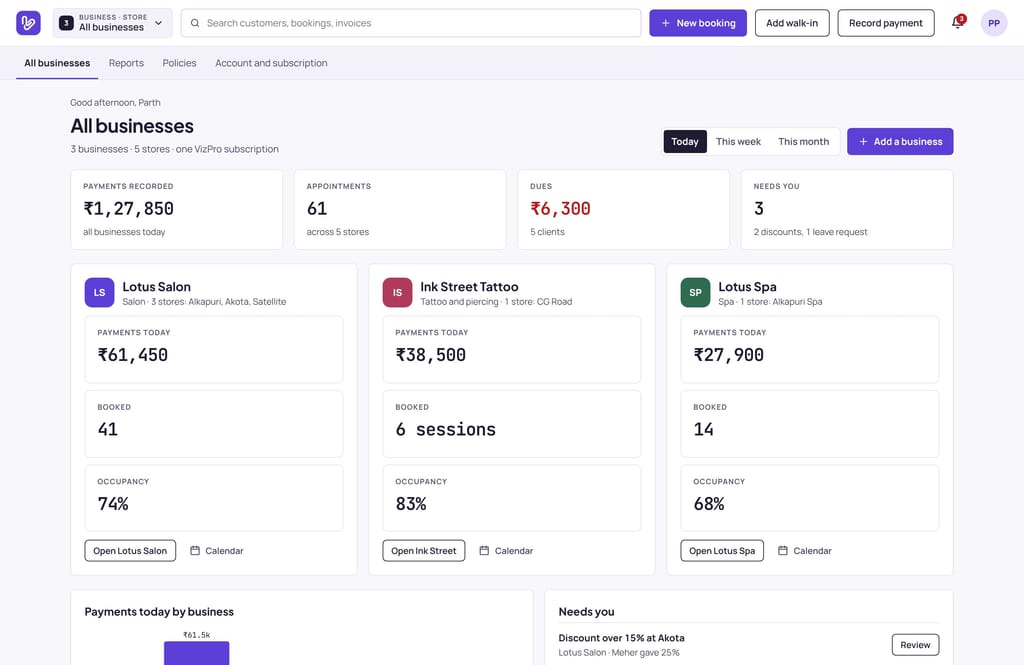Click the Add a business button
1024x665 pixels.
tap(900, 142)
